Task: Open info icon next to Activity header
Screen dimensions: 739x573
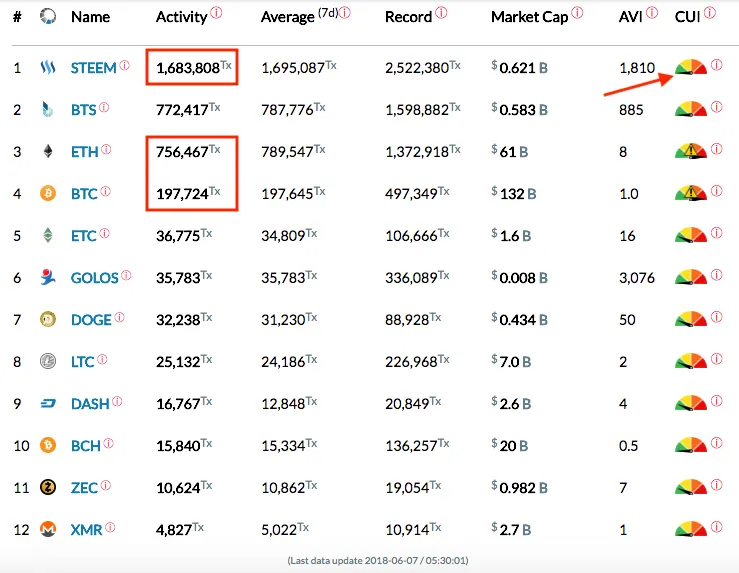Action: [216, 13]
